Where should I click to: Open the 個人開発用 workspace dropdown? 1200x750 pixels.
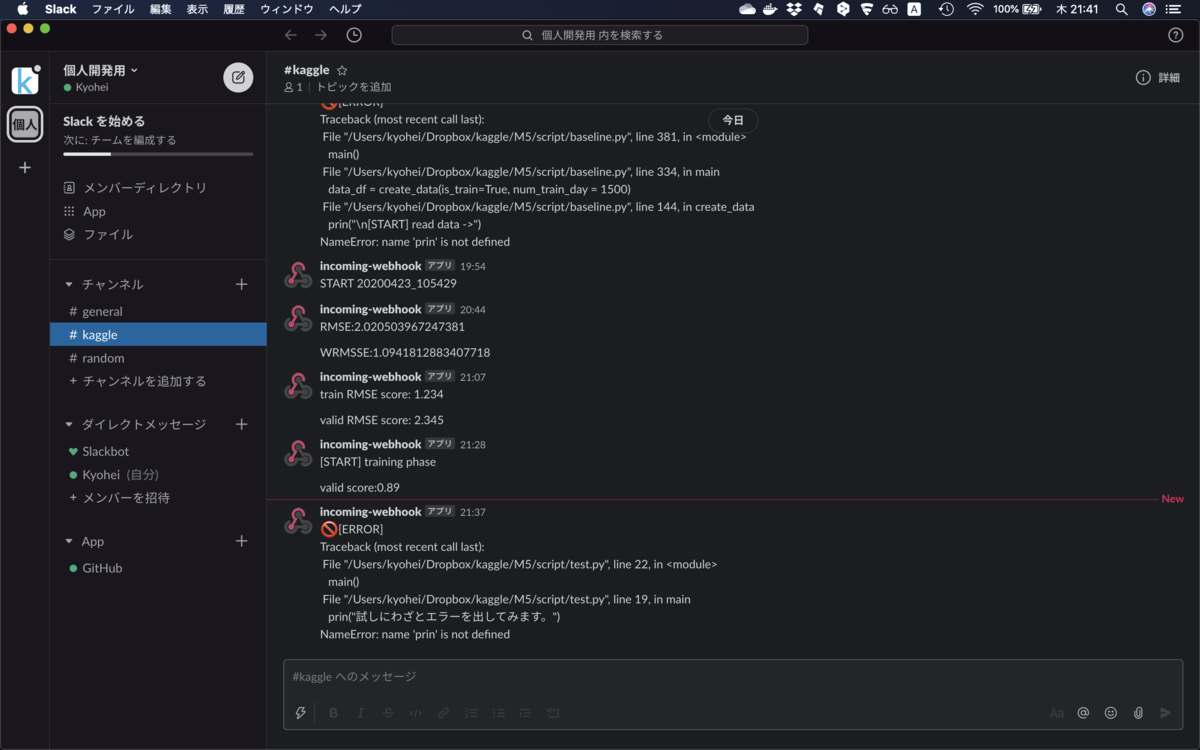coord(101,70)
